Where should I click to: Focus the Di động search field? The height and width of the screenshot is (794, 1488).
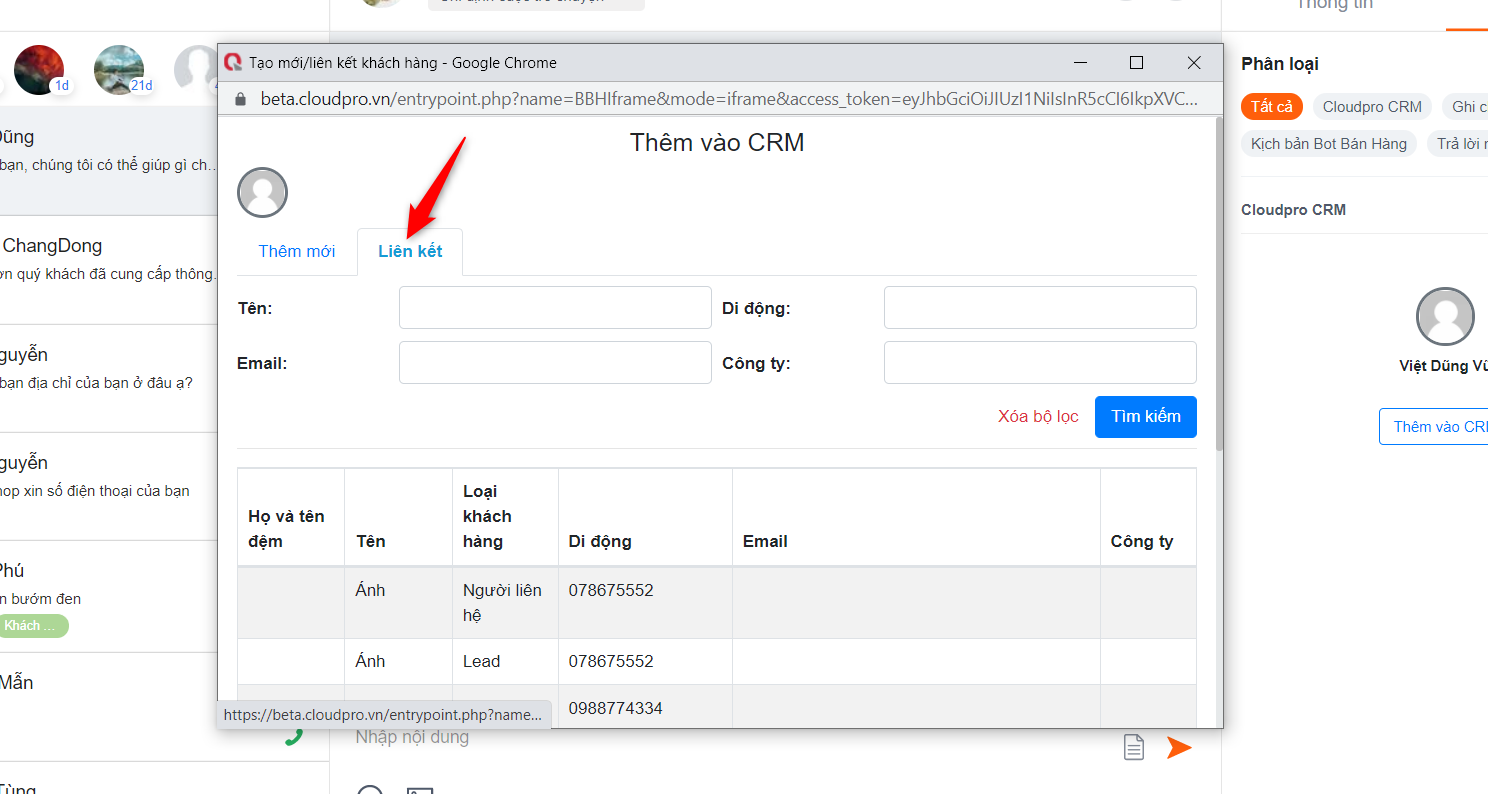1040,308
